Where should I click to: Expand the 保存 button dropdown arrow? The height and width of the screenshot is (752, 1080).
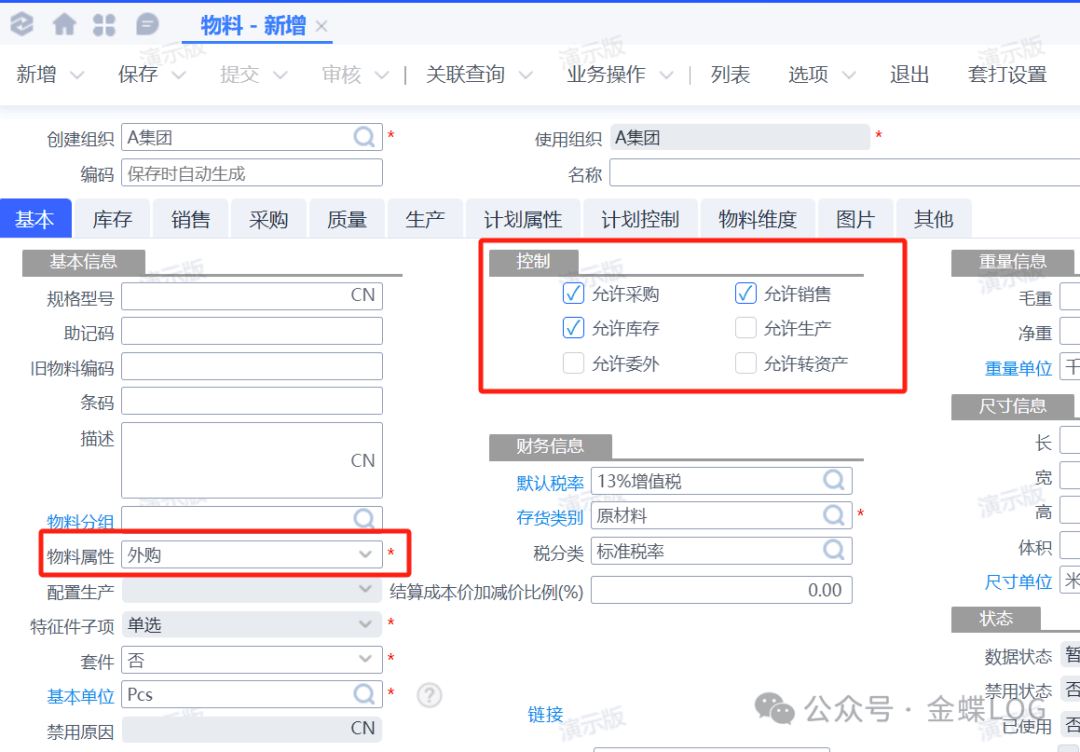(x=178, y=75)
